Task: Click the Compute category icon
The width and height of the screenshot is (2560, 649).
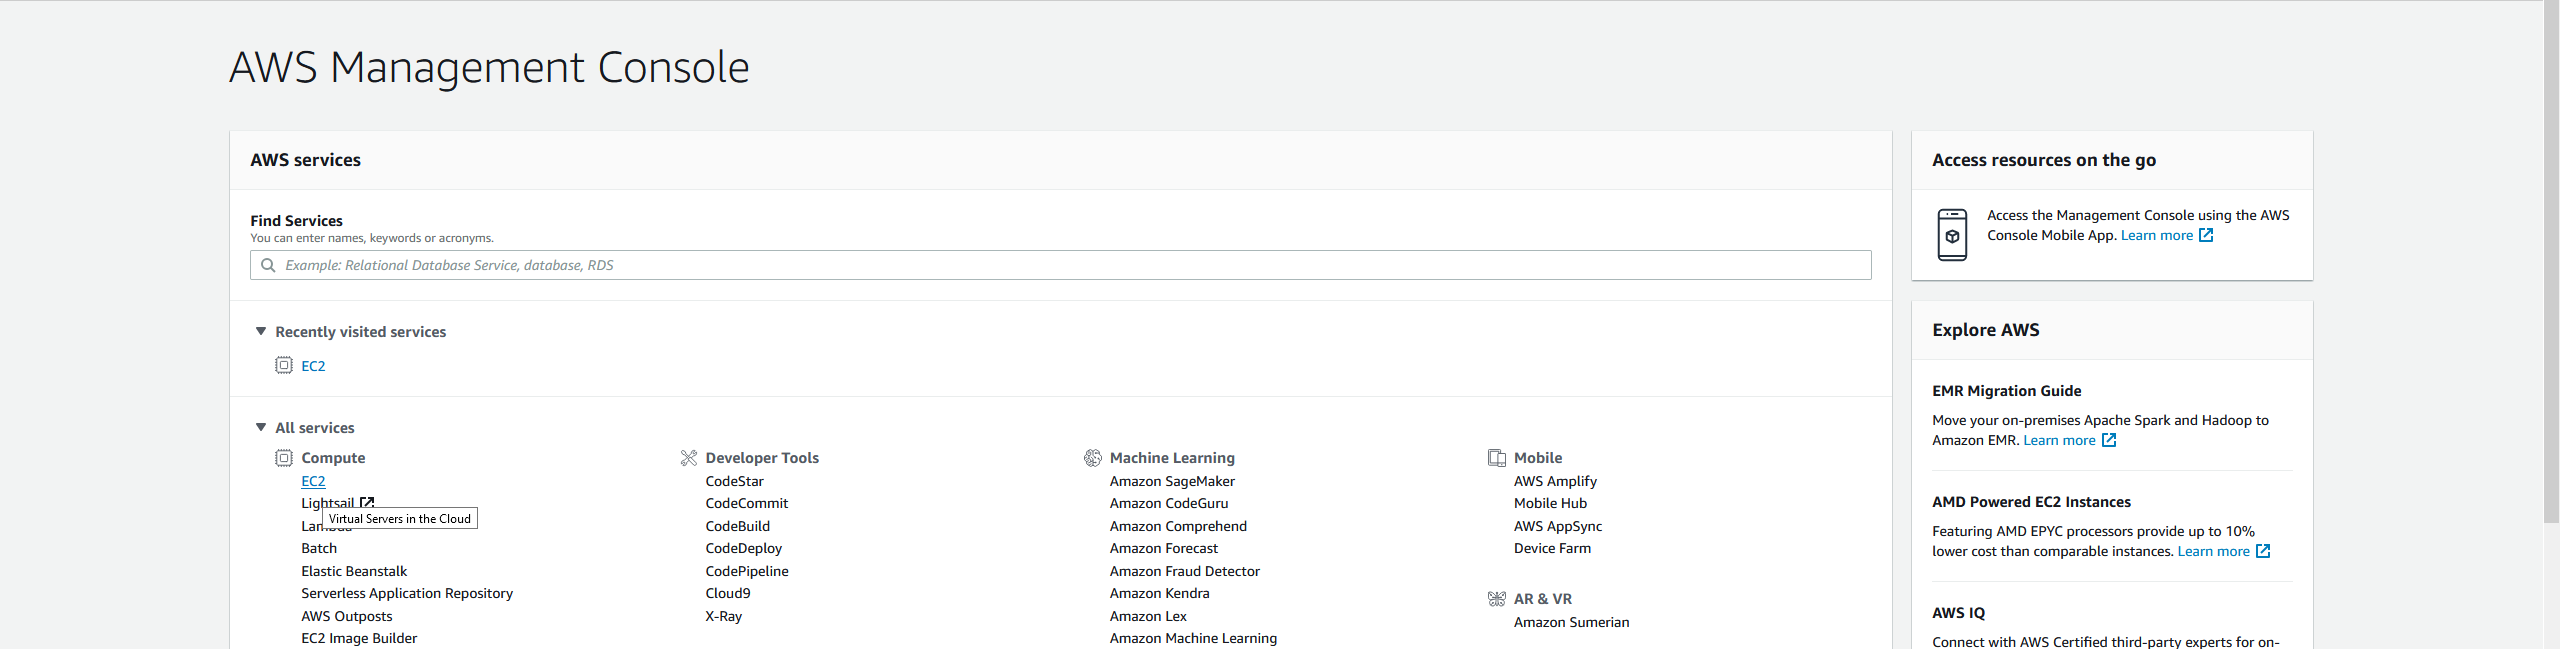Action: click(284, 458)
